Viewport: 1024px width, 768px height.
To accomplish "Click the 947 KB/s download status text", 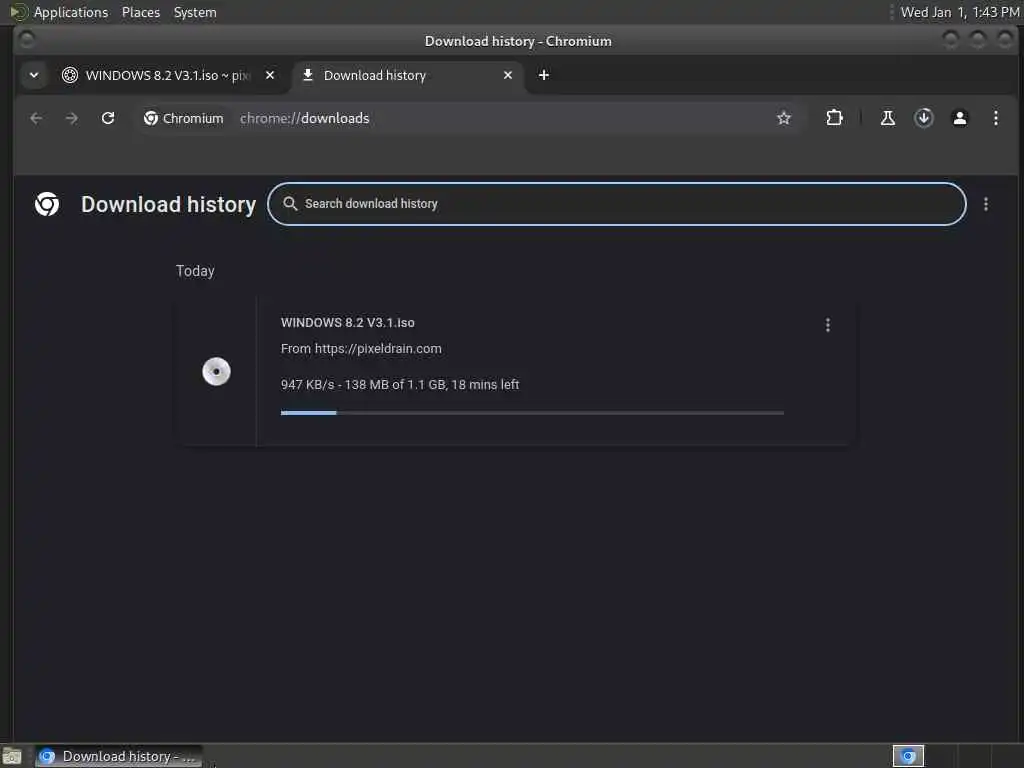I will [400, 385].
